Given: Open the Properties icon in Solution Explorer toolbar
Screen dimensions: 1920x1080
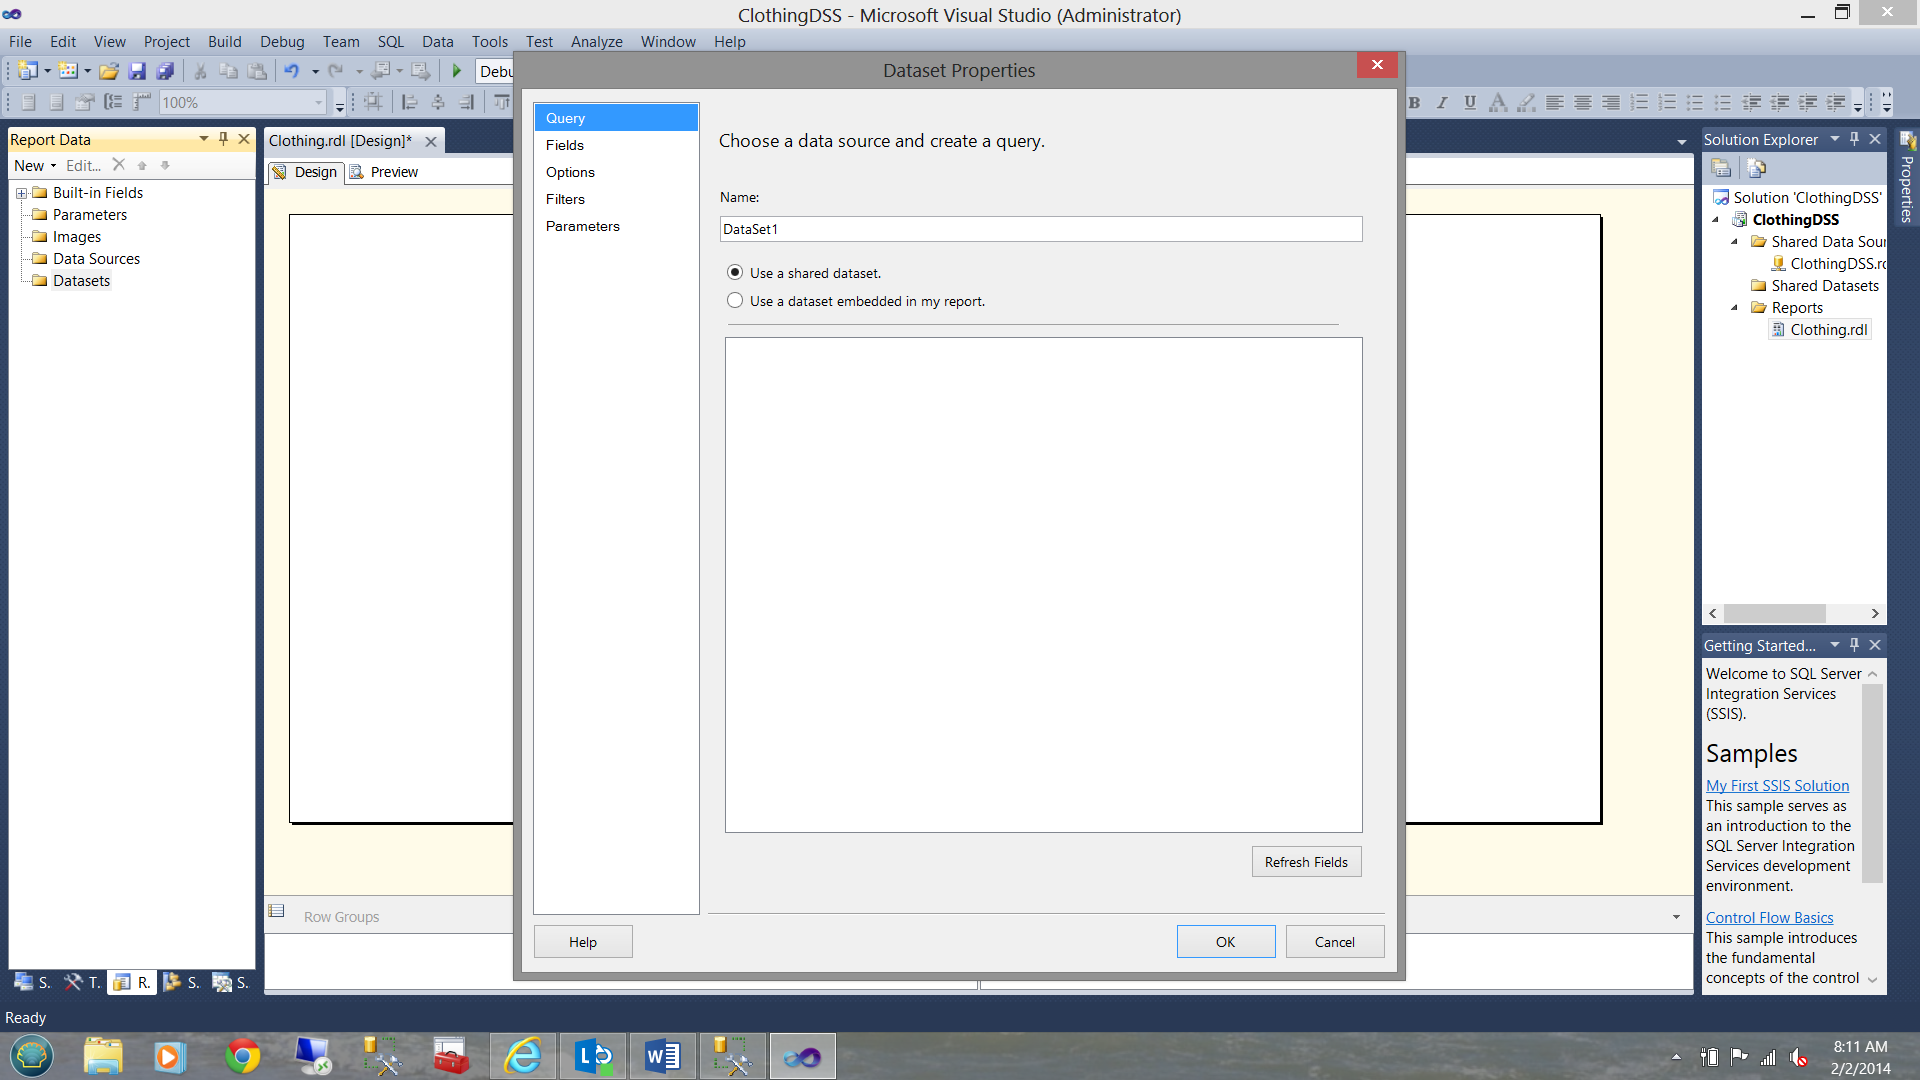Looking at the screenshot, I should (1720, 168).
